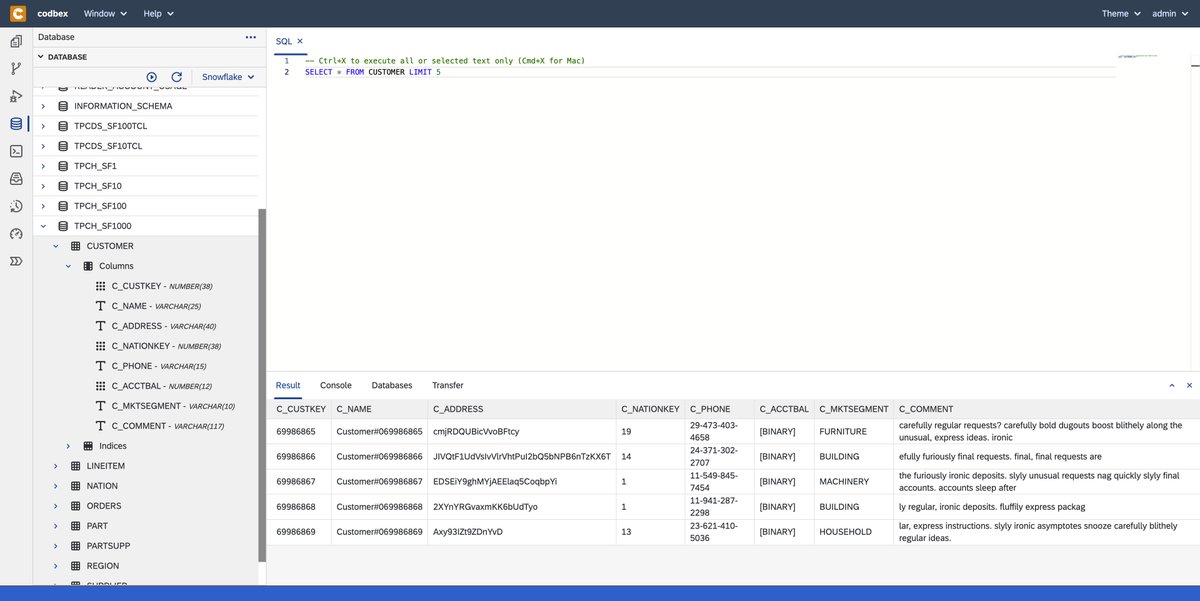Collapse the CUSTOMER table node
This screenshot has width=1200, height=601.
(55, 246)
